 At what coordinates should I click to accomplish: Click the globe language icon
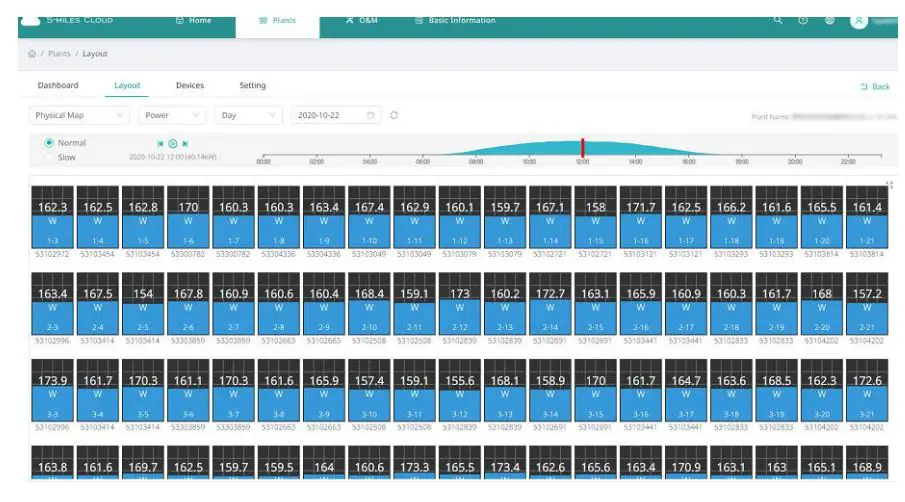(x=829, y=20)
